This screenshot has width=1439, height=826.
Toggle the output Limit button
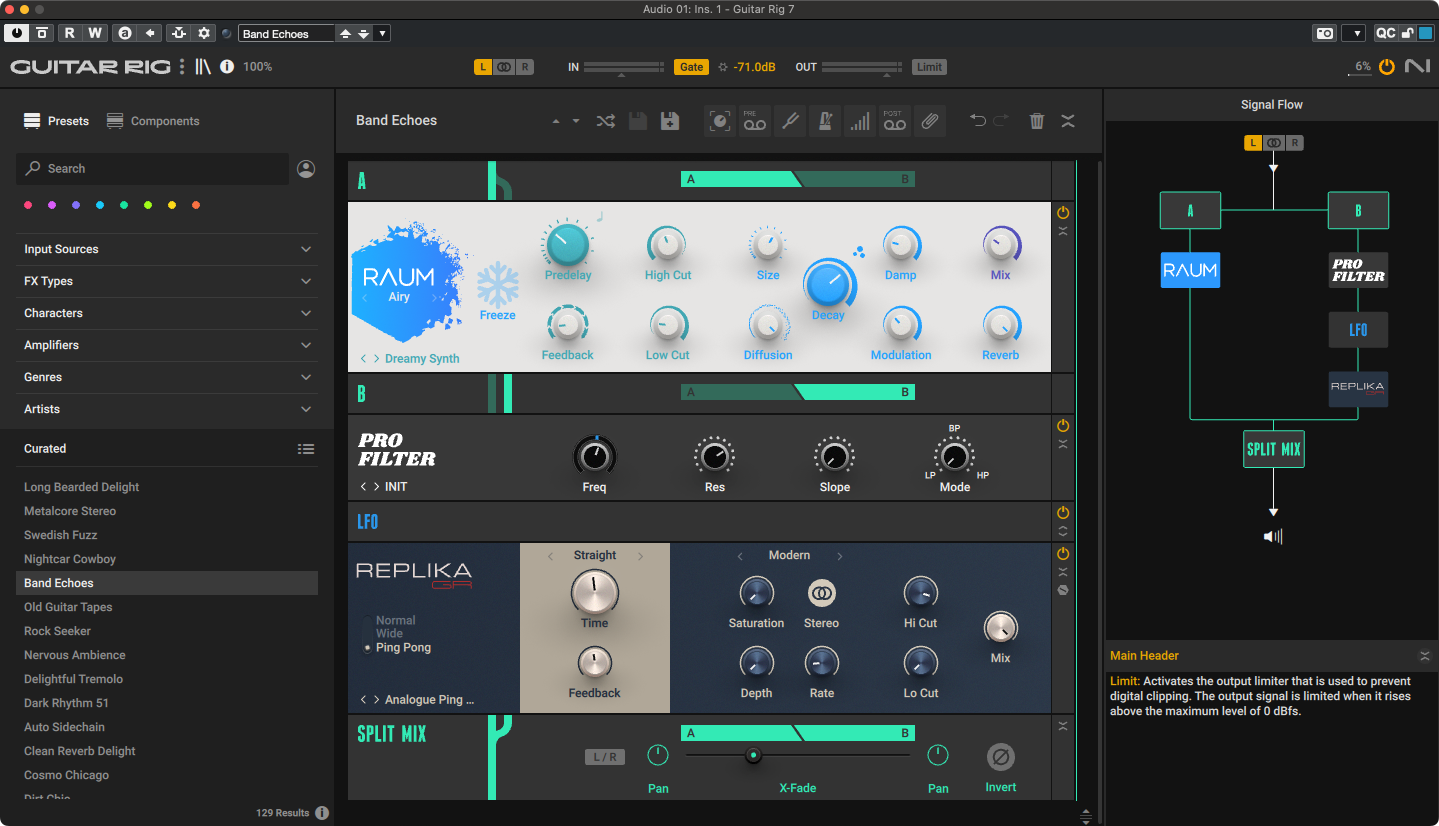pos(929,67)
